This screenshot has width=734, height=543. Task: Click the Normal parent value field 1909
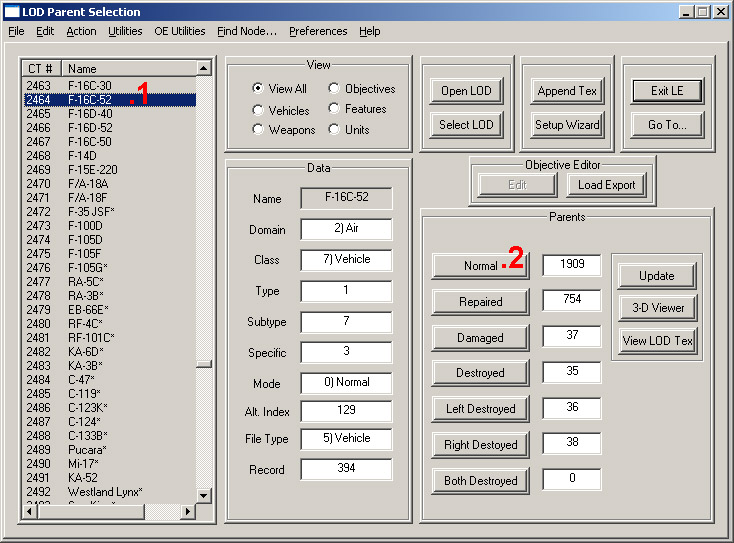point(572,266)
